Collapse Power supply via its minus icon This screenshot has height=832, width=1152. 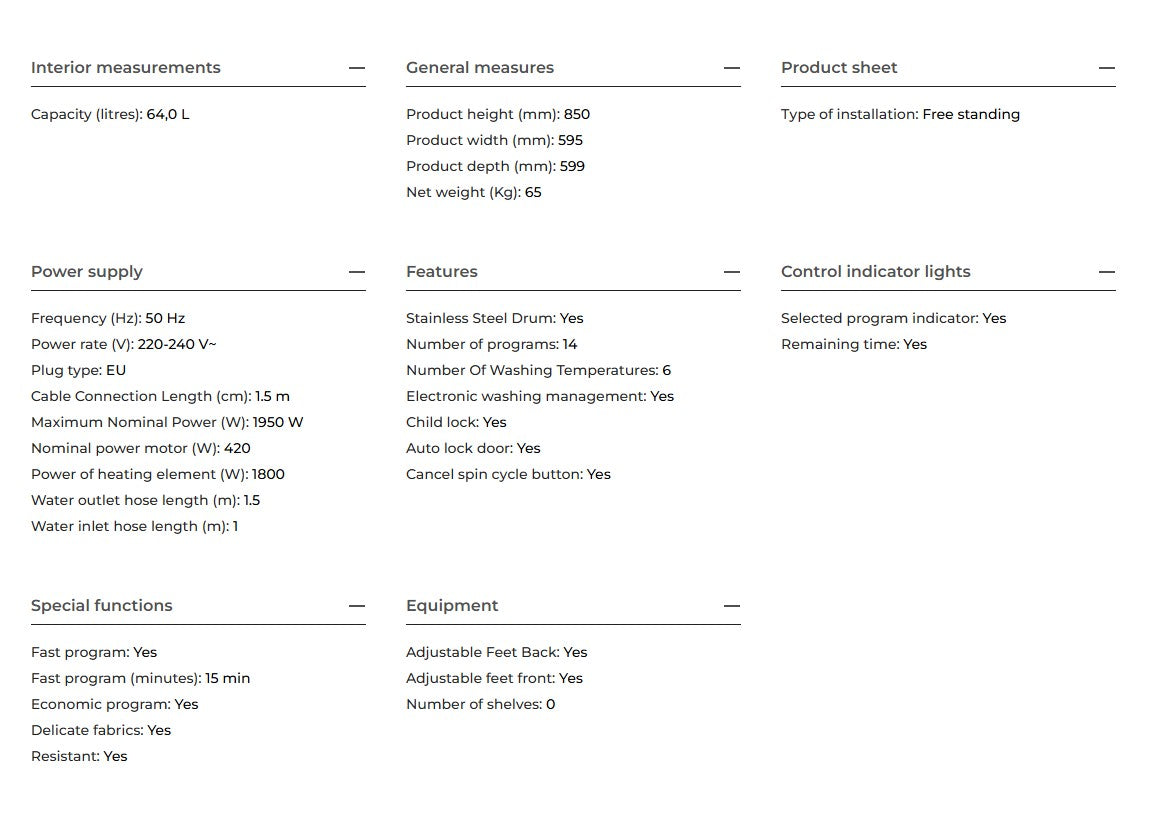click(x=356, y=272)
